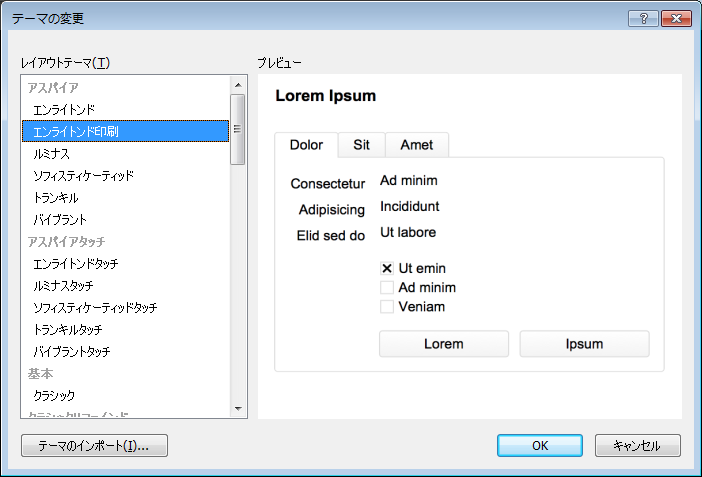The height and width of the screenshot is (477, 702).
Task: Click the help question mark button
Action: 643,18
